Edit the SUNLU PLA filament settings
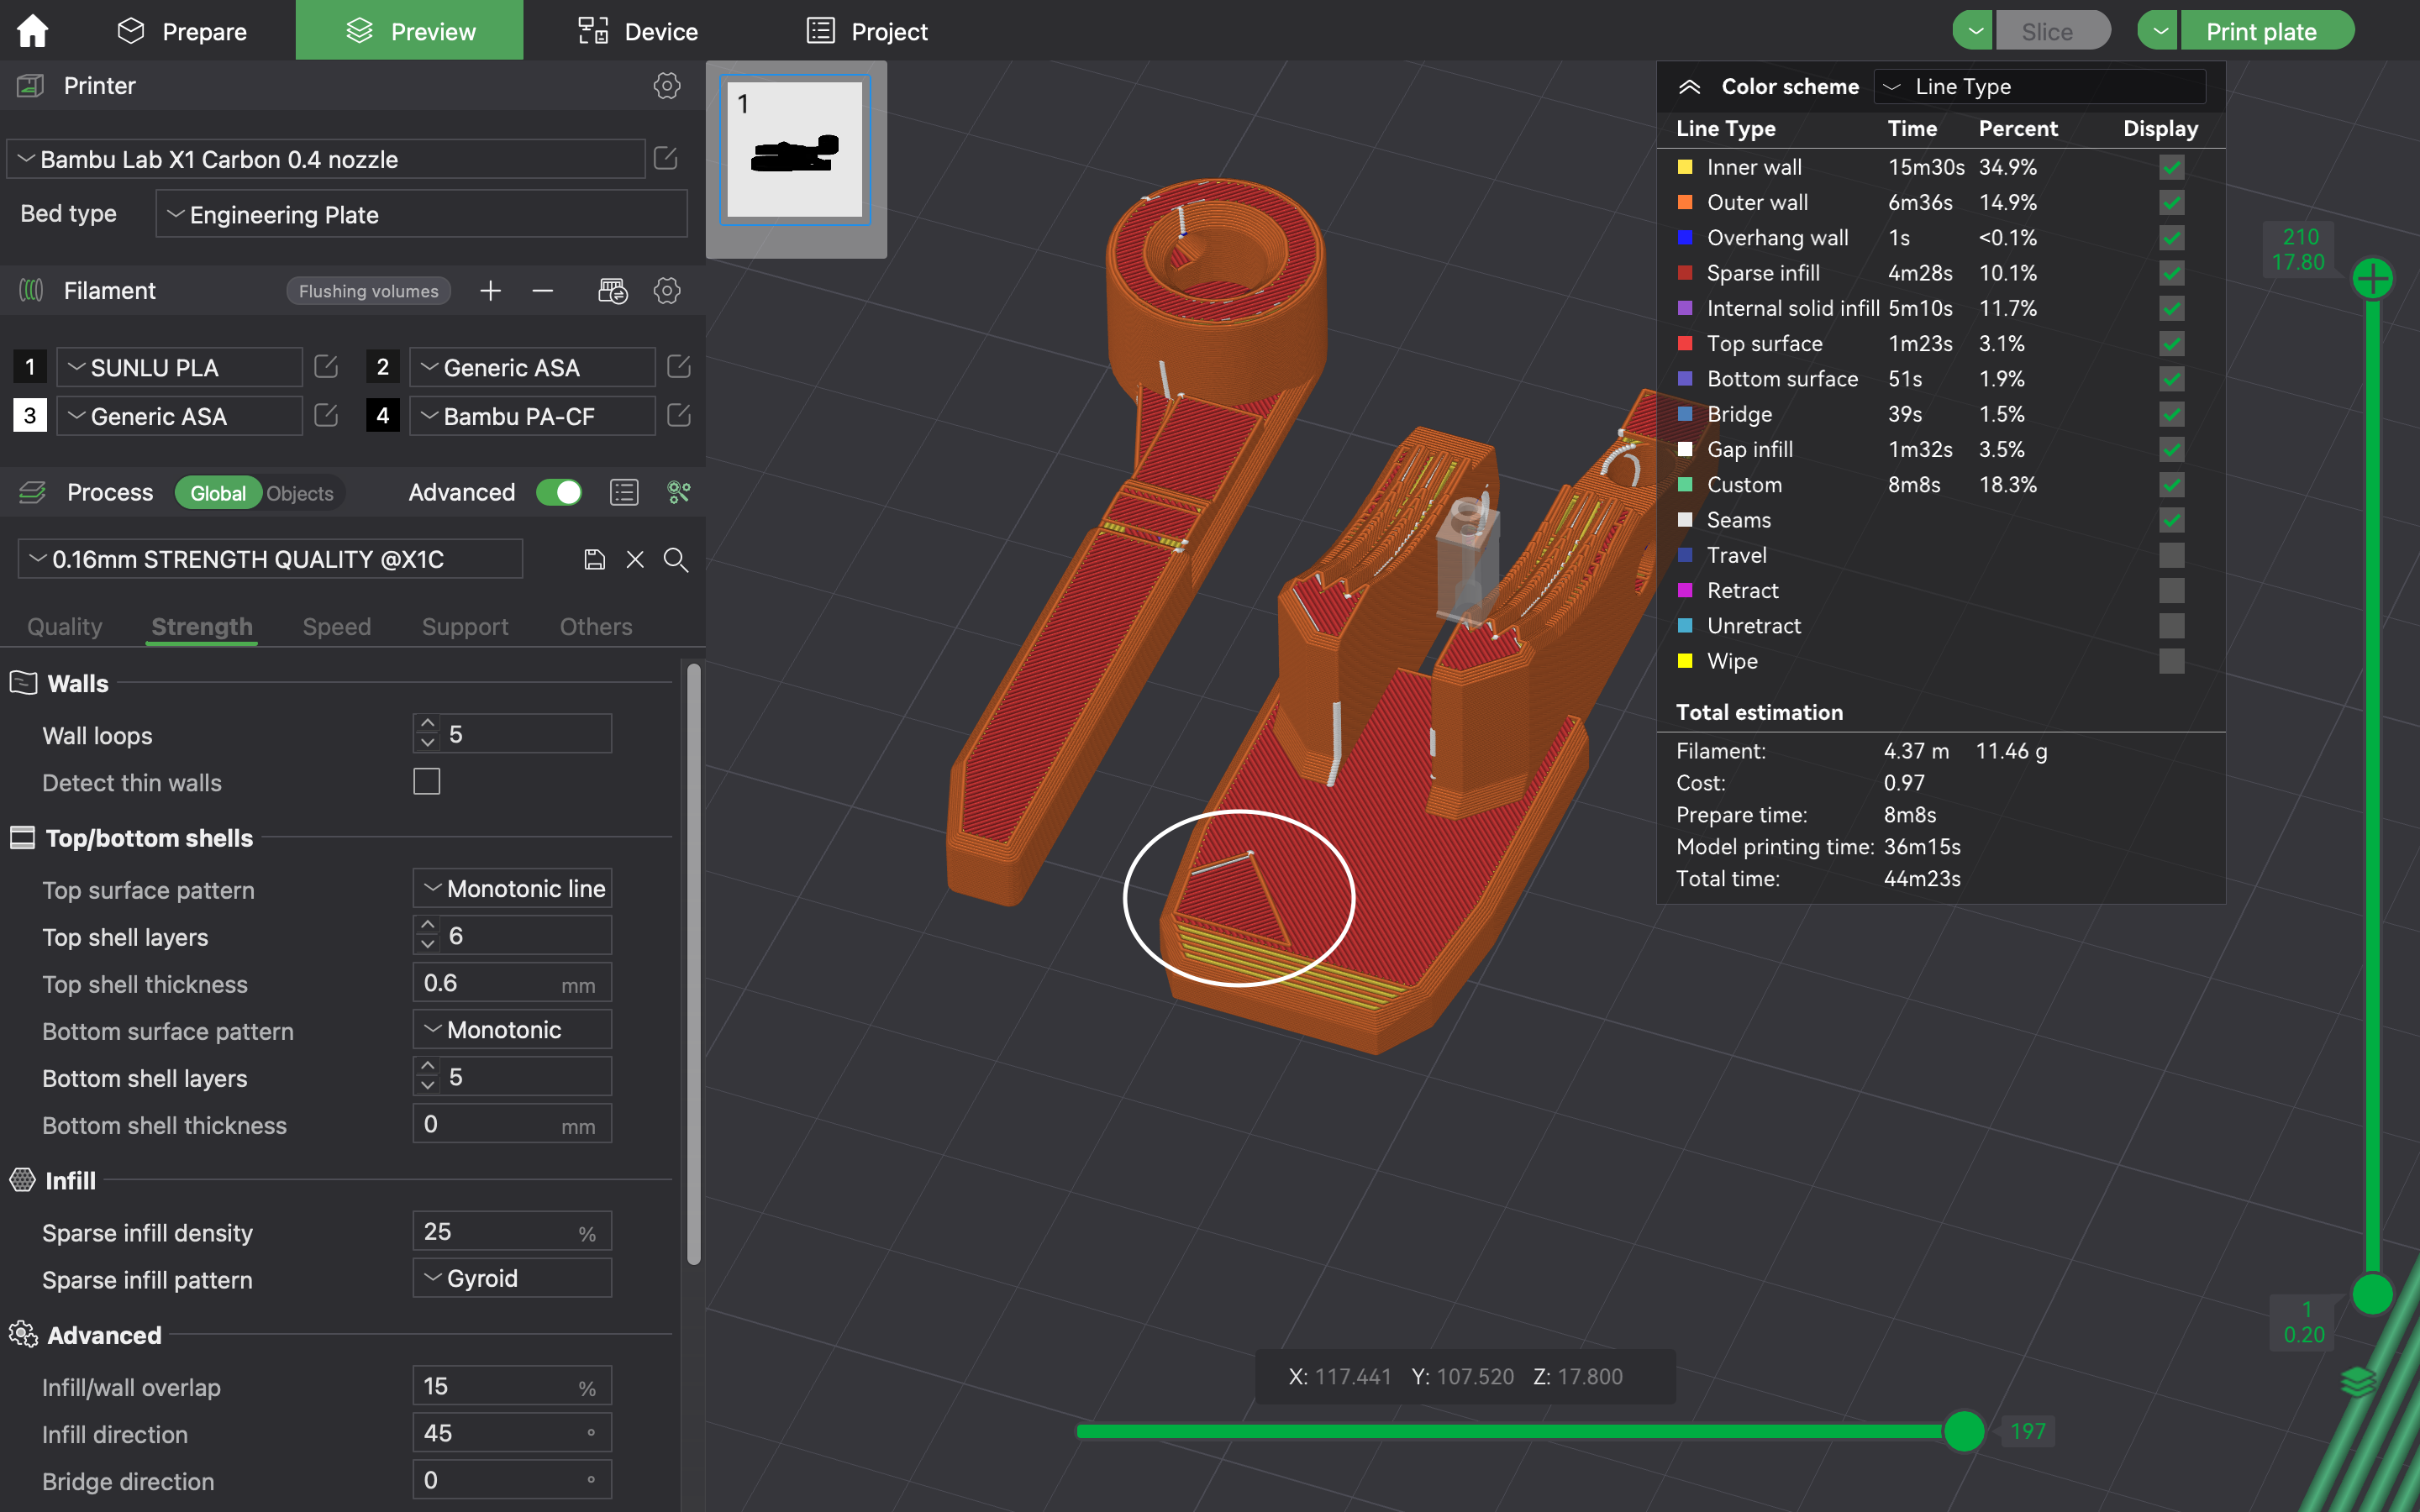The width and height of the screenshot is (2420, 1512). point(325,366)
